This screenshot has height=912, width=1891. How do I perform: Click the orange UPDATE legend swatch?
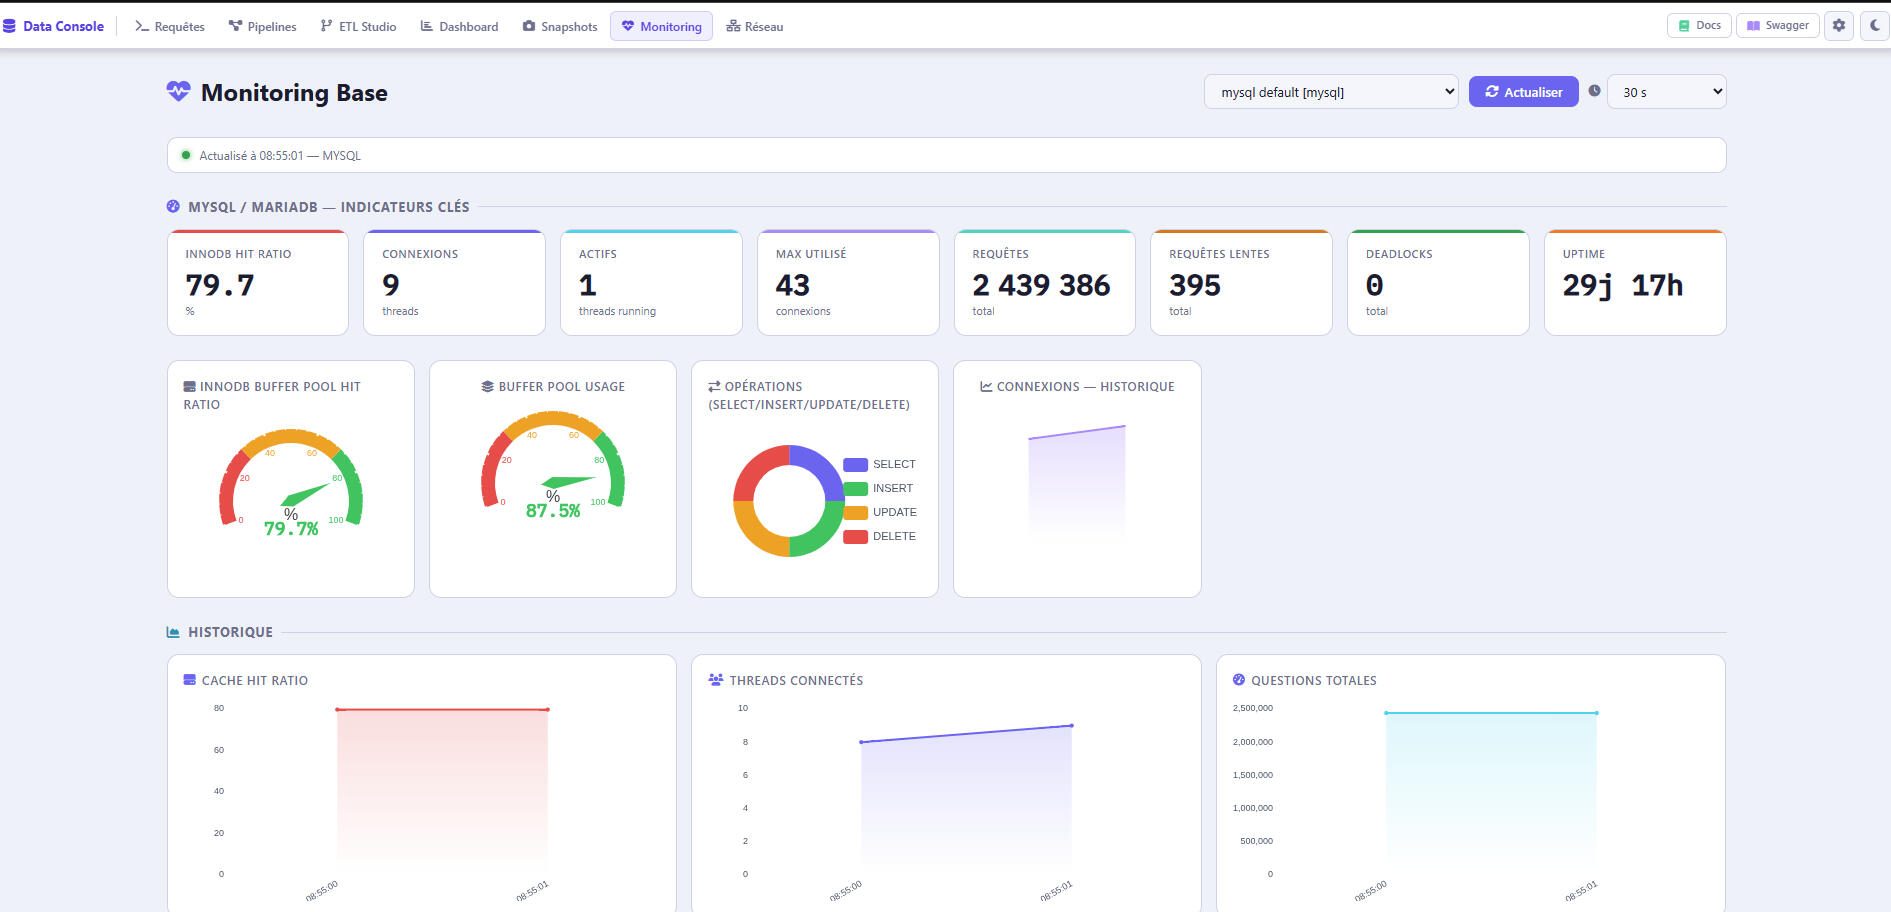pos(855,512)
